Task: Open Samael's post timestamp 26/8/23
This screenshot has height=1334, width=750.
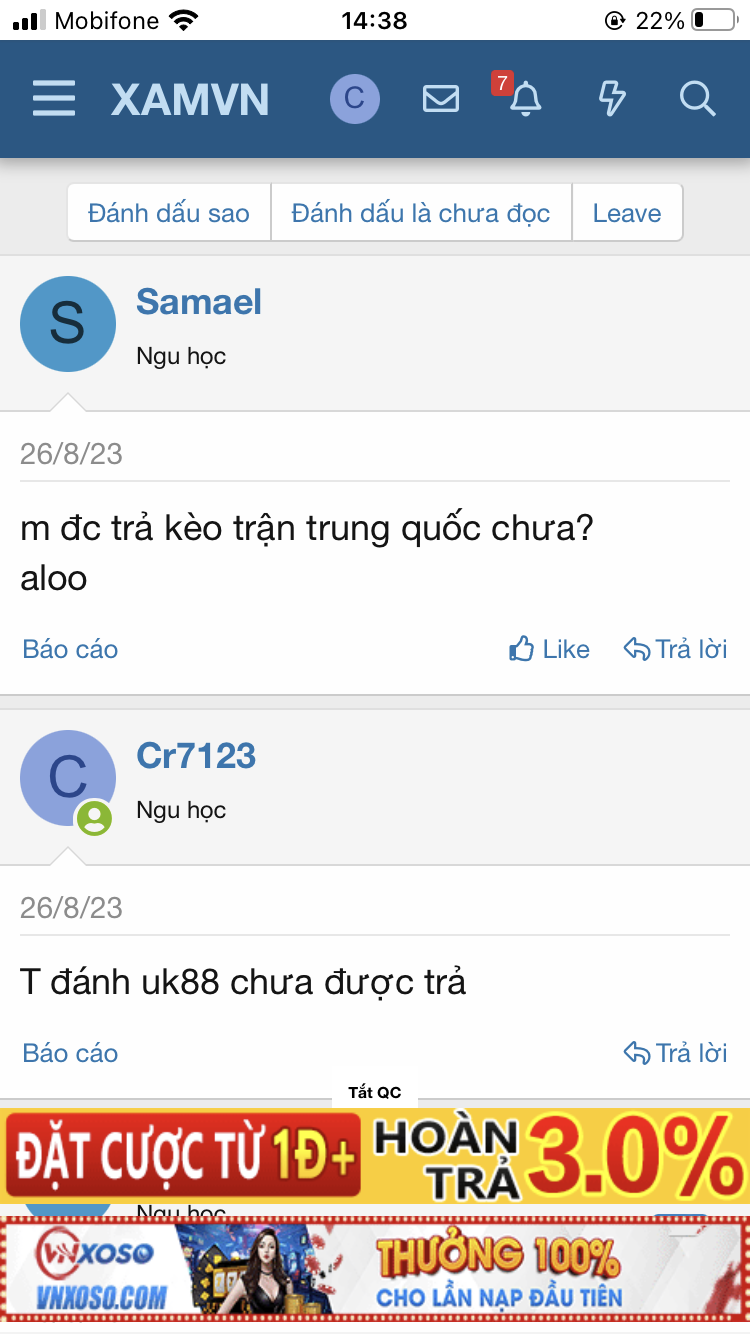Action: click(x=70, y=453)
